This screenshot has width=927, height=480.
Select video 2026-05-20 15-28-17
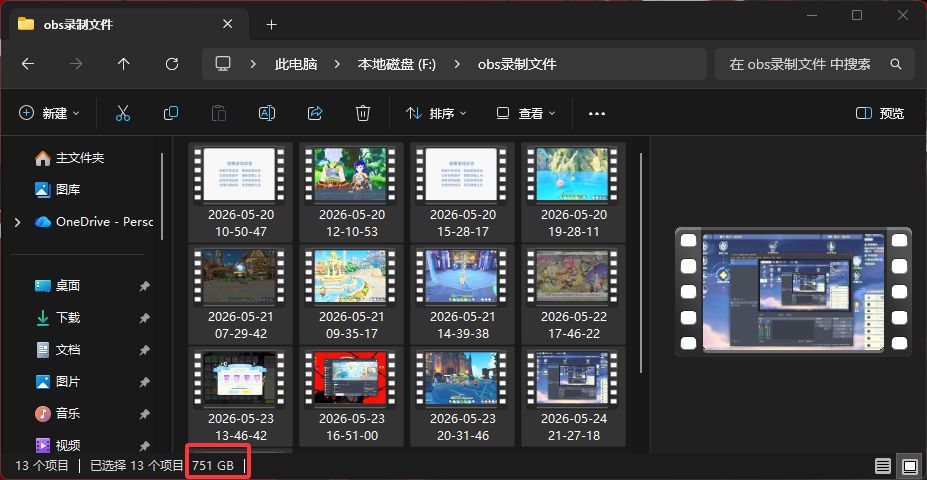click(463, 192)
